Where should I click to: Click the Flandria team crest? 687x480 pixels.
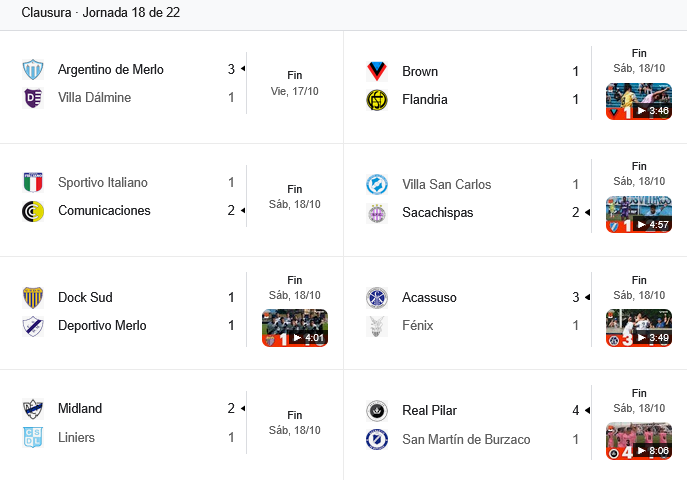(377, 100)
